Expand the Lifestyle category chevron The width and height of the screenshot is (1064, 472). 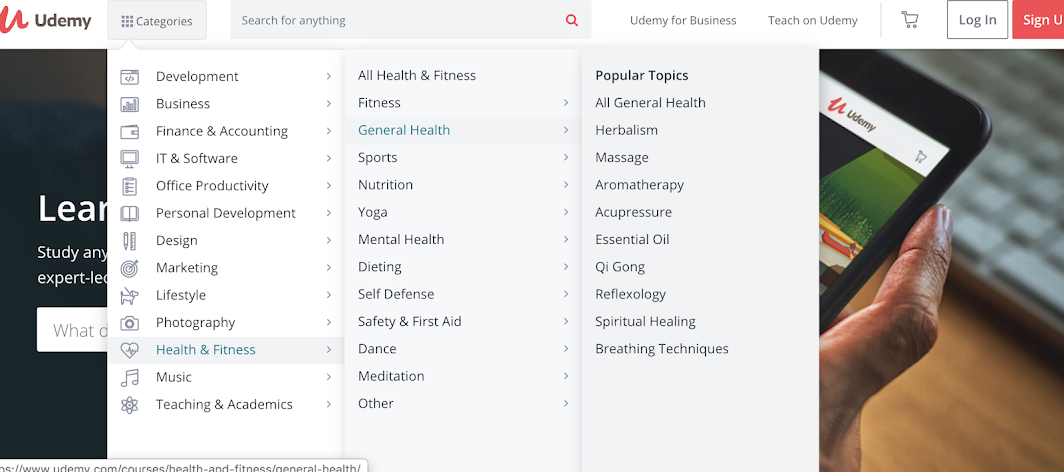point(328,294)
